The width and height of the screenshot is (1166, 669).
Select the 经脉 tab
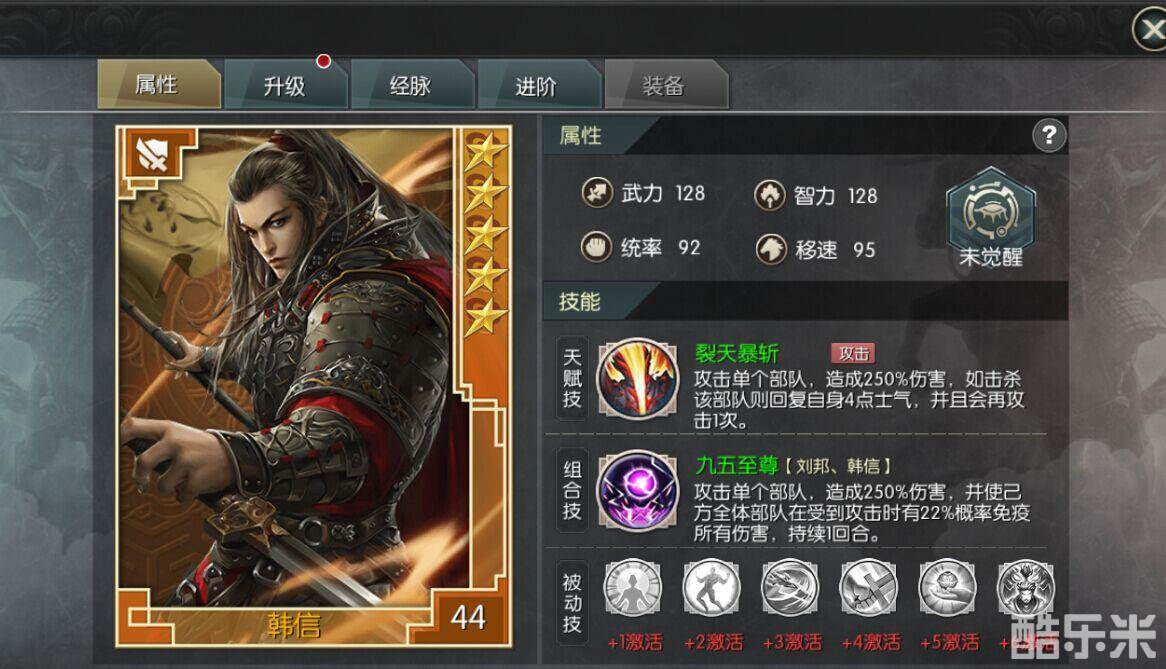[x=412, y=85]
